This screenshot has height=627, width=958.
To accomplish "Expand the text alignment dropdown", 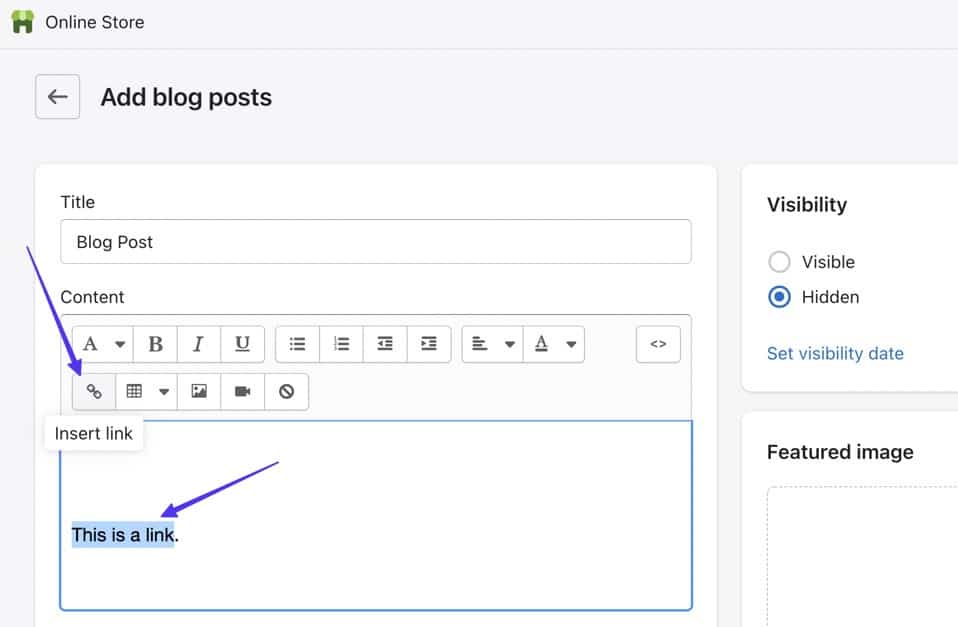I will (x=492, y=344).
